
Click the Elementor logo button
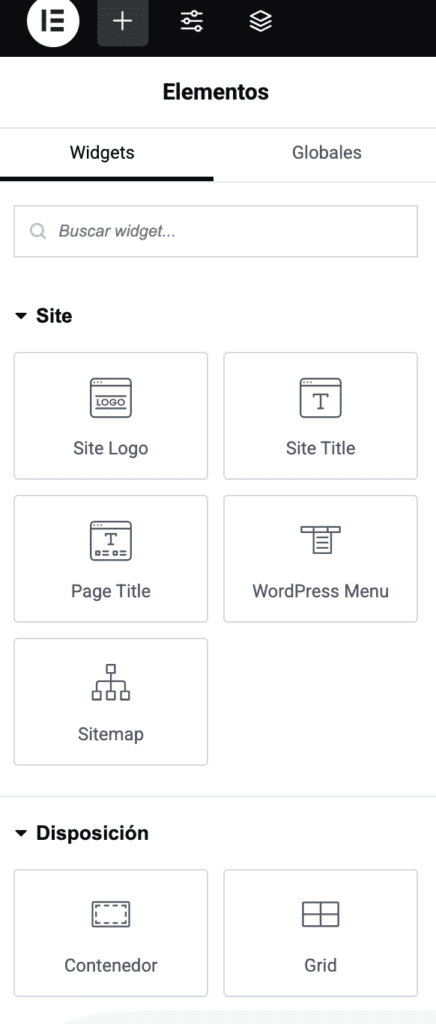[x=53, y=22]
